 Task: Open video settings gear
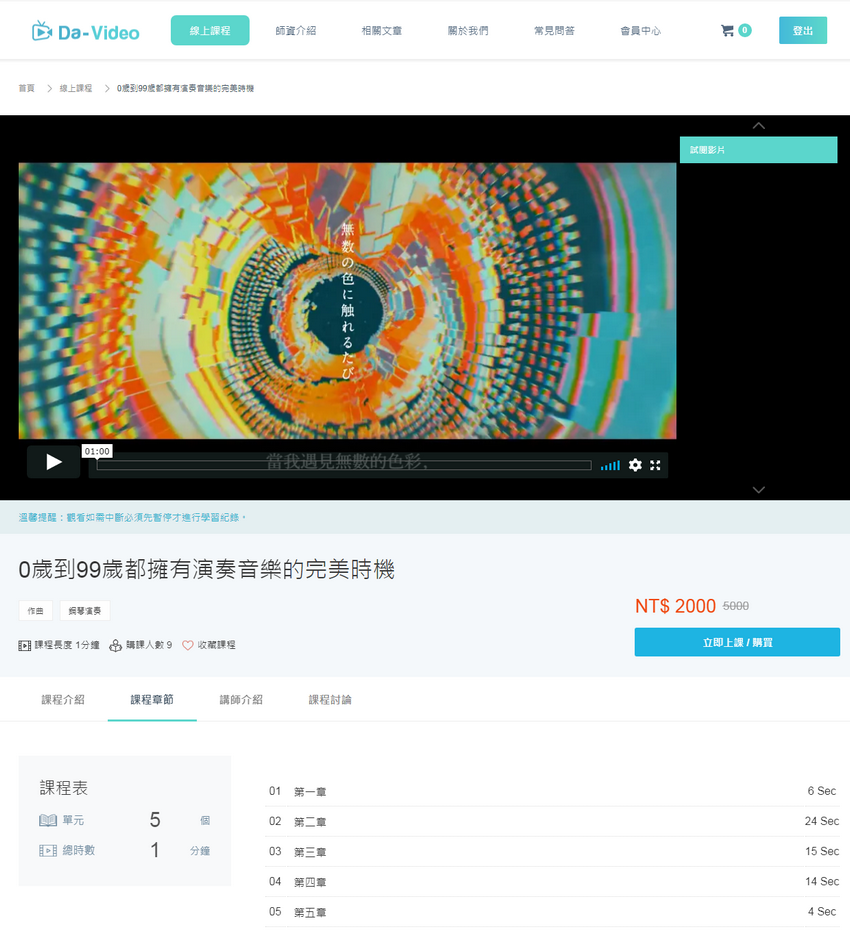pyautogui.click(x=635, y=465)
